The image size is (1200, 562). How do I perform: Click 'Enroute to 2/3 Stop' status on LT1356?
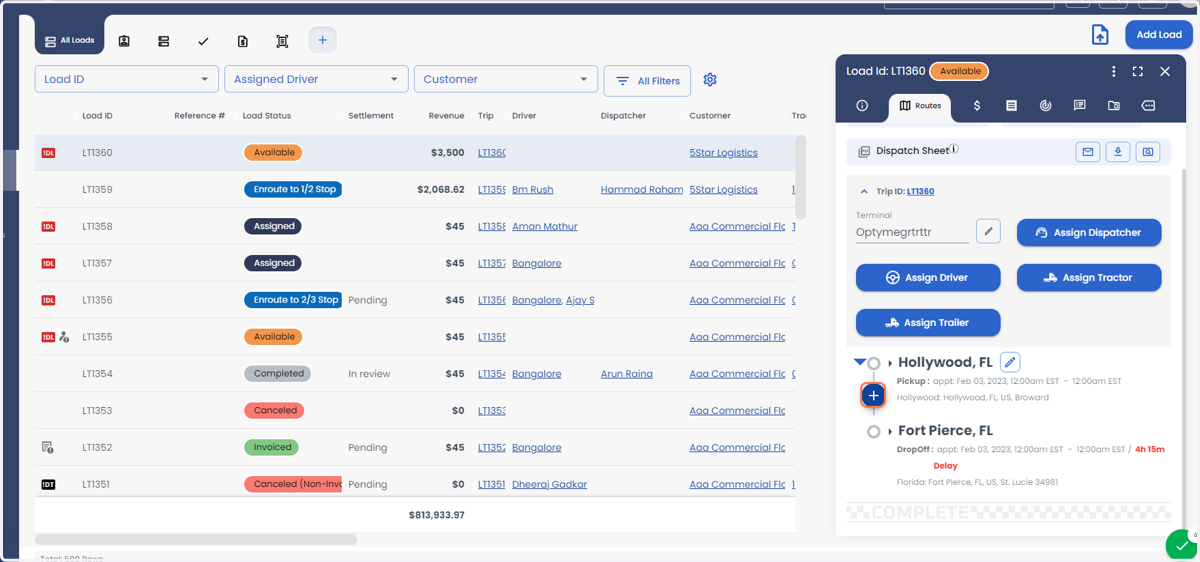293,300
